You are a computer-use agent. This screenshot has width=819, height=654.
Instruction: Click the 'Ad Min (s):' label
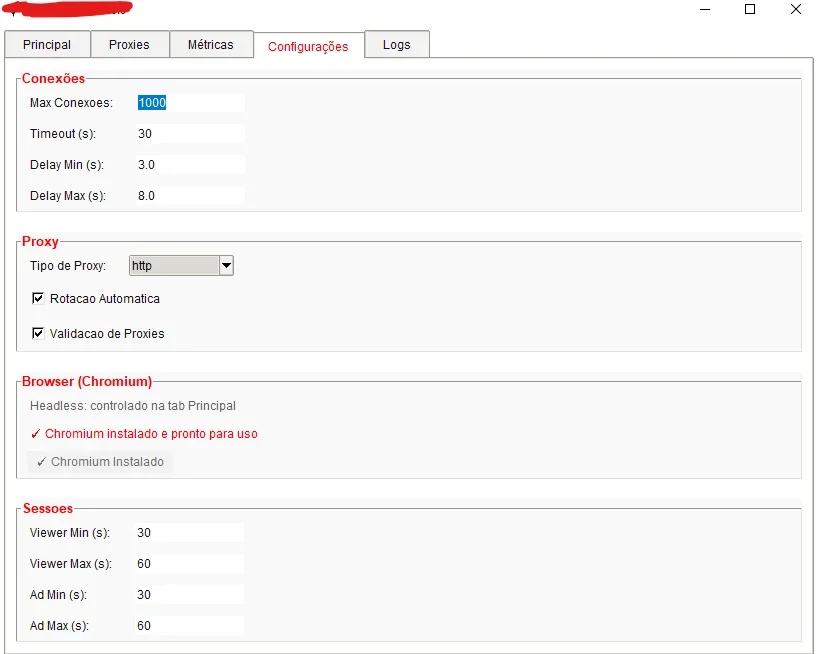coord(58,594)
